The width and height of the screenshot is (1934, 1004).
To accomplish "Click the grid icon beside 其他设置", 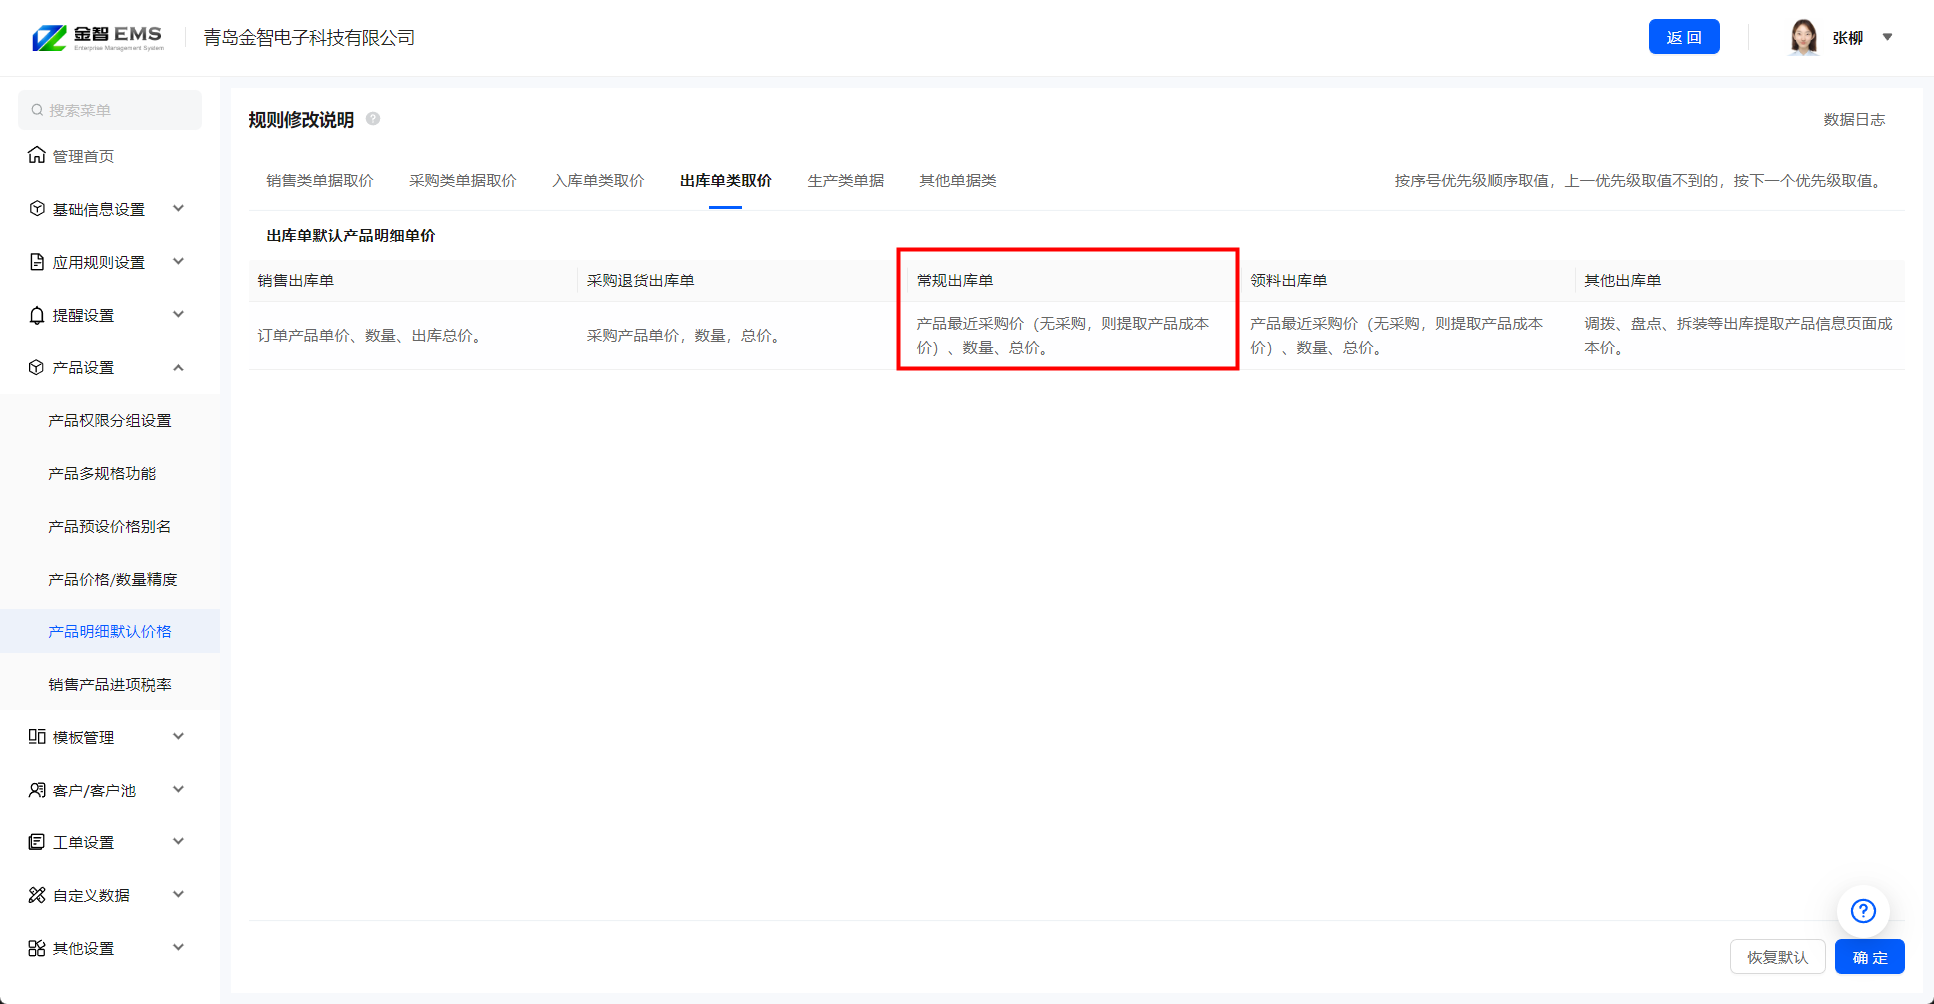I will point(37,948).
